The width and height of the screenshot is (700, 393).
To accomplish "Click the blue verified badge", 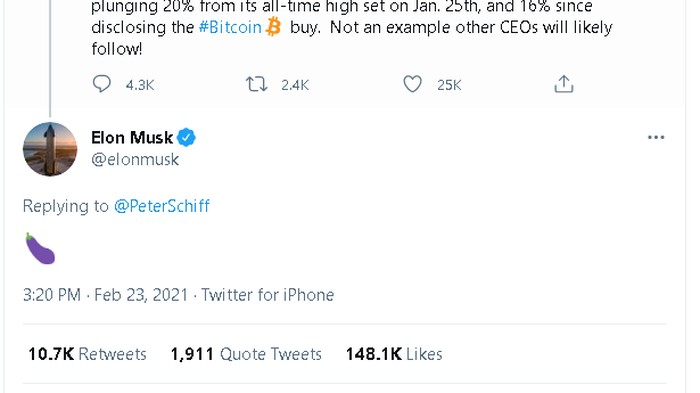I will (186, 138).
